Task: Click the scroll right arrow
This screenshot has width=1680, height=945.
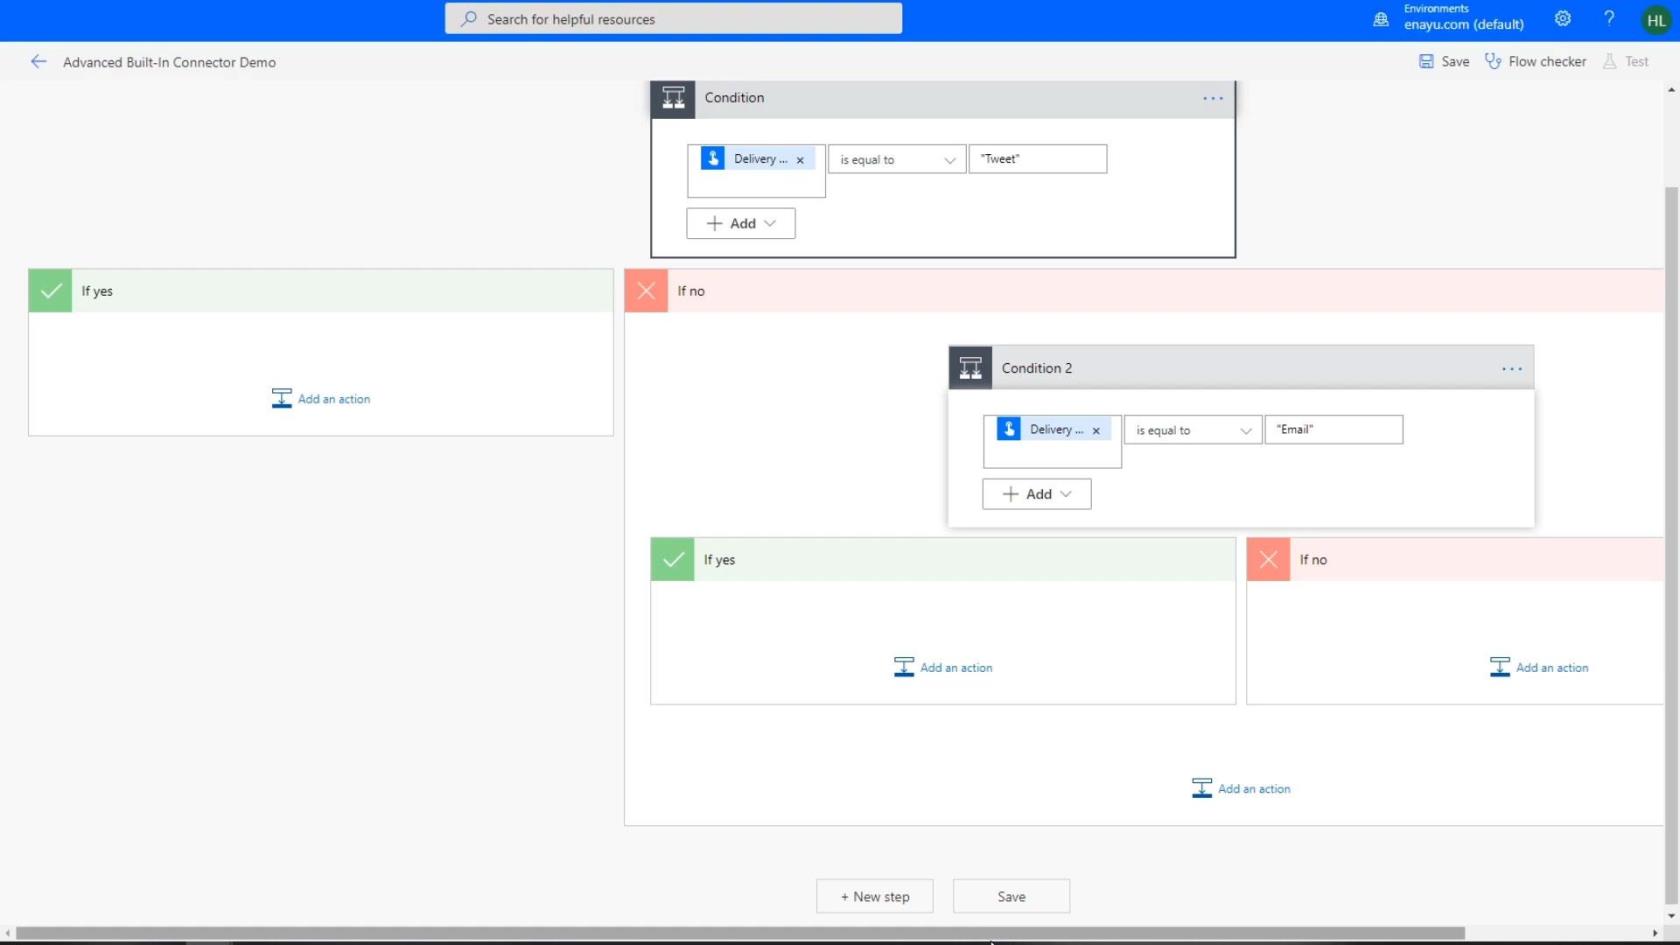Action: point(1655,933)
